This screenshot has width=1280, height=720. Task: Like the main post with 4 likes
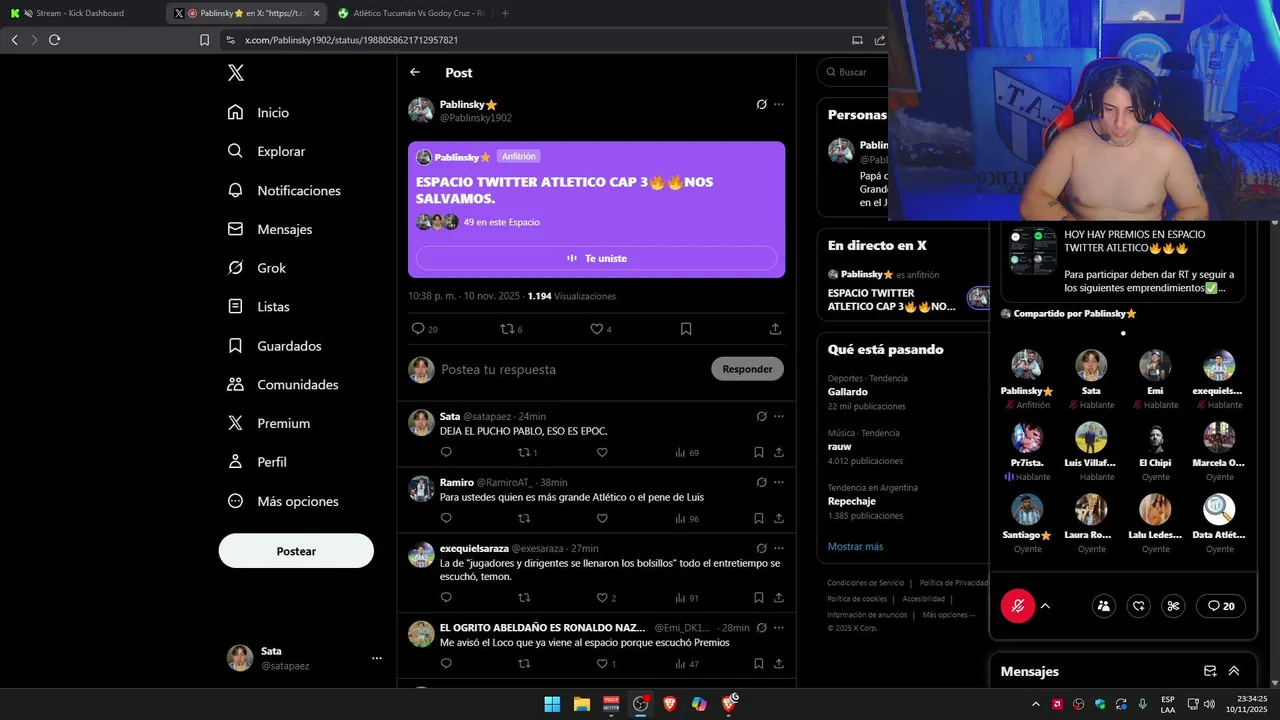[600, 329]
